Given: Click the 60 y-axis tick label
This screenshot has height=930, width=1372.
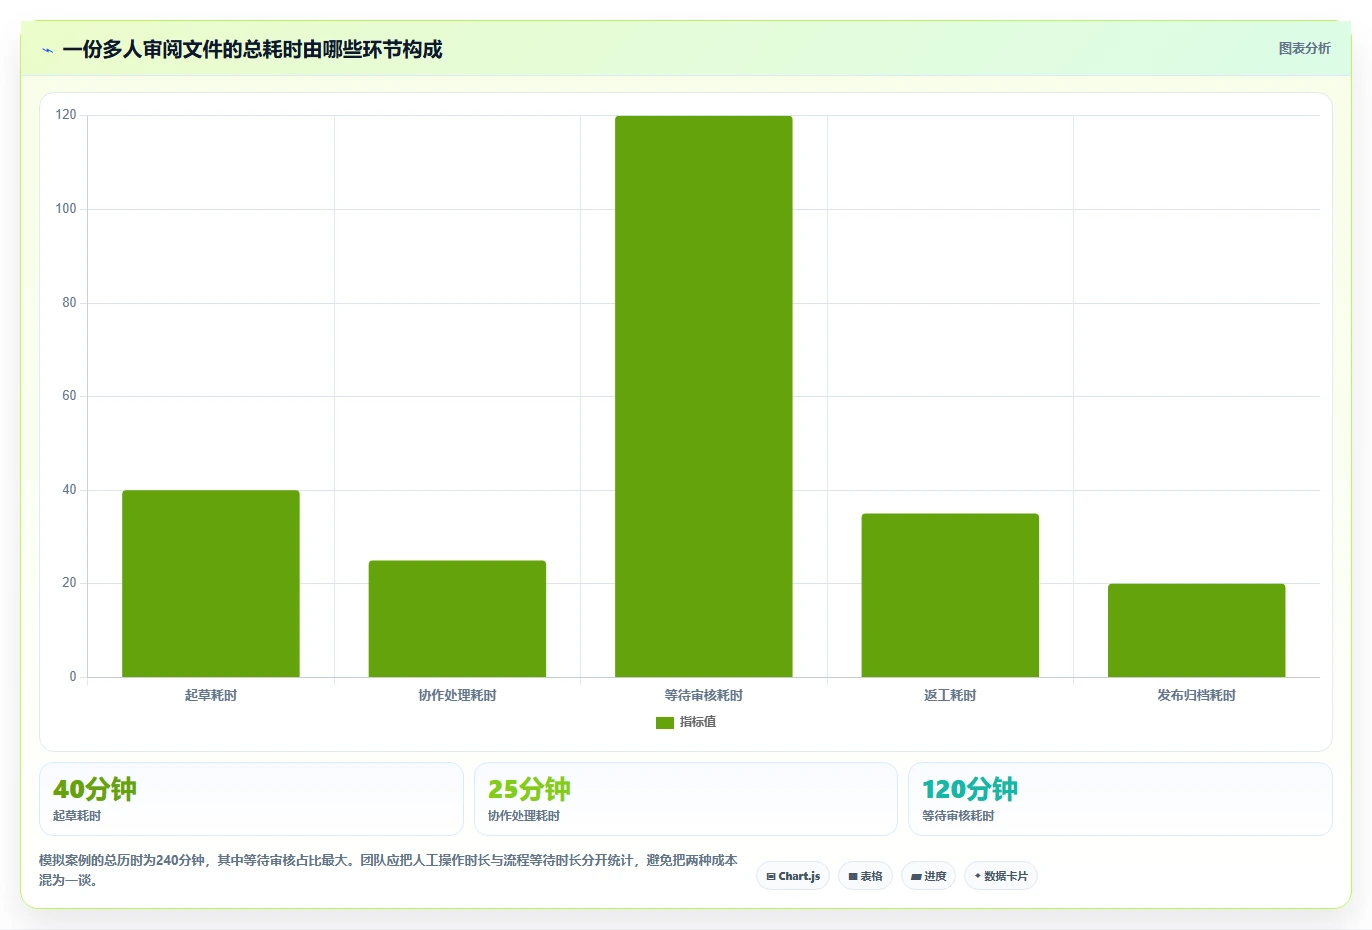Looking at the screenshot, I should pos(69,396).
